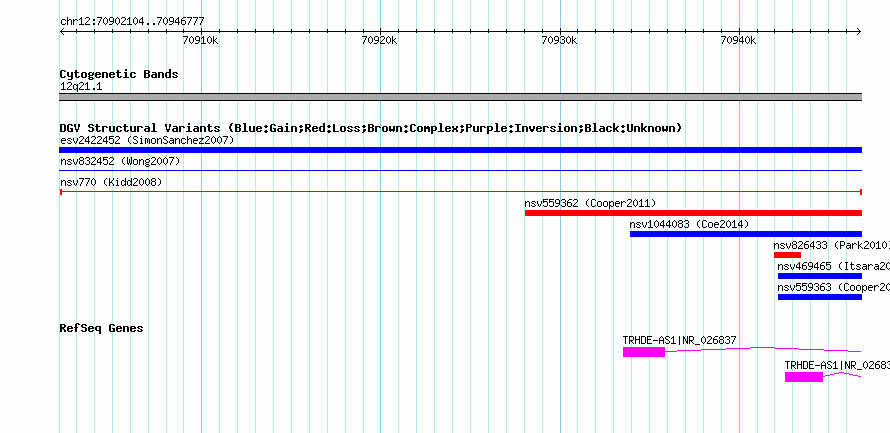Screen dimensions: 890x433
Task: Click the 70920k ruler tick label
Action: pyautogui.click(x=380, y=40)
